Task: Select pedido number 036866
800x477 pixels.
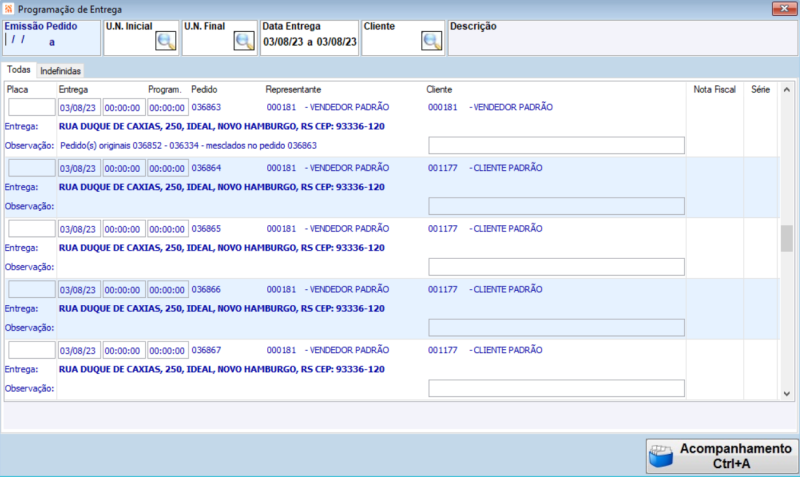Action: click(x=206, y=289)
